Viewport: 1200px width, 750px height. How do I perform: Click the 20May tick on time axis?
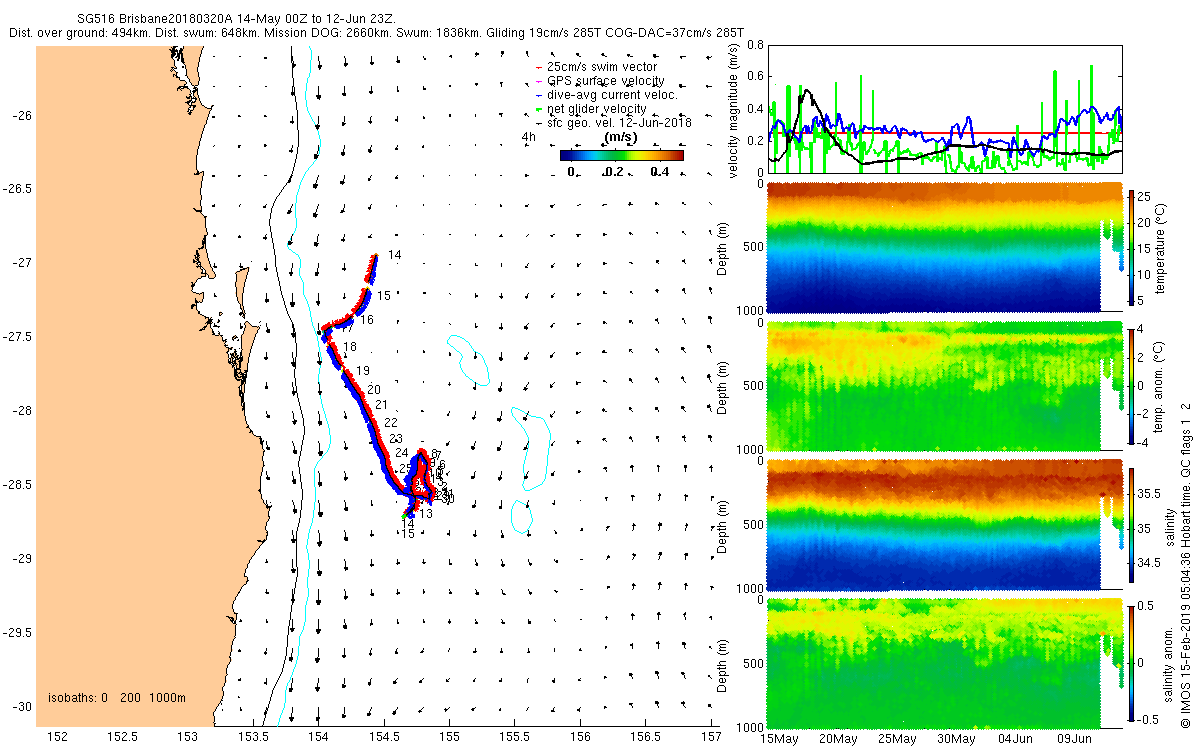point(838,739)
